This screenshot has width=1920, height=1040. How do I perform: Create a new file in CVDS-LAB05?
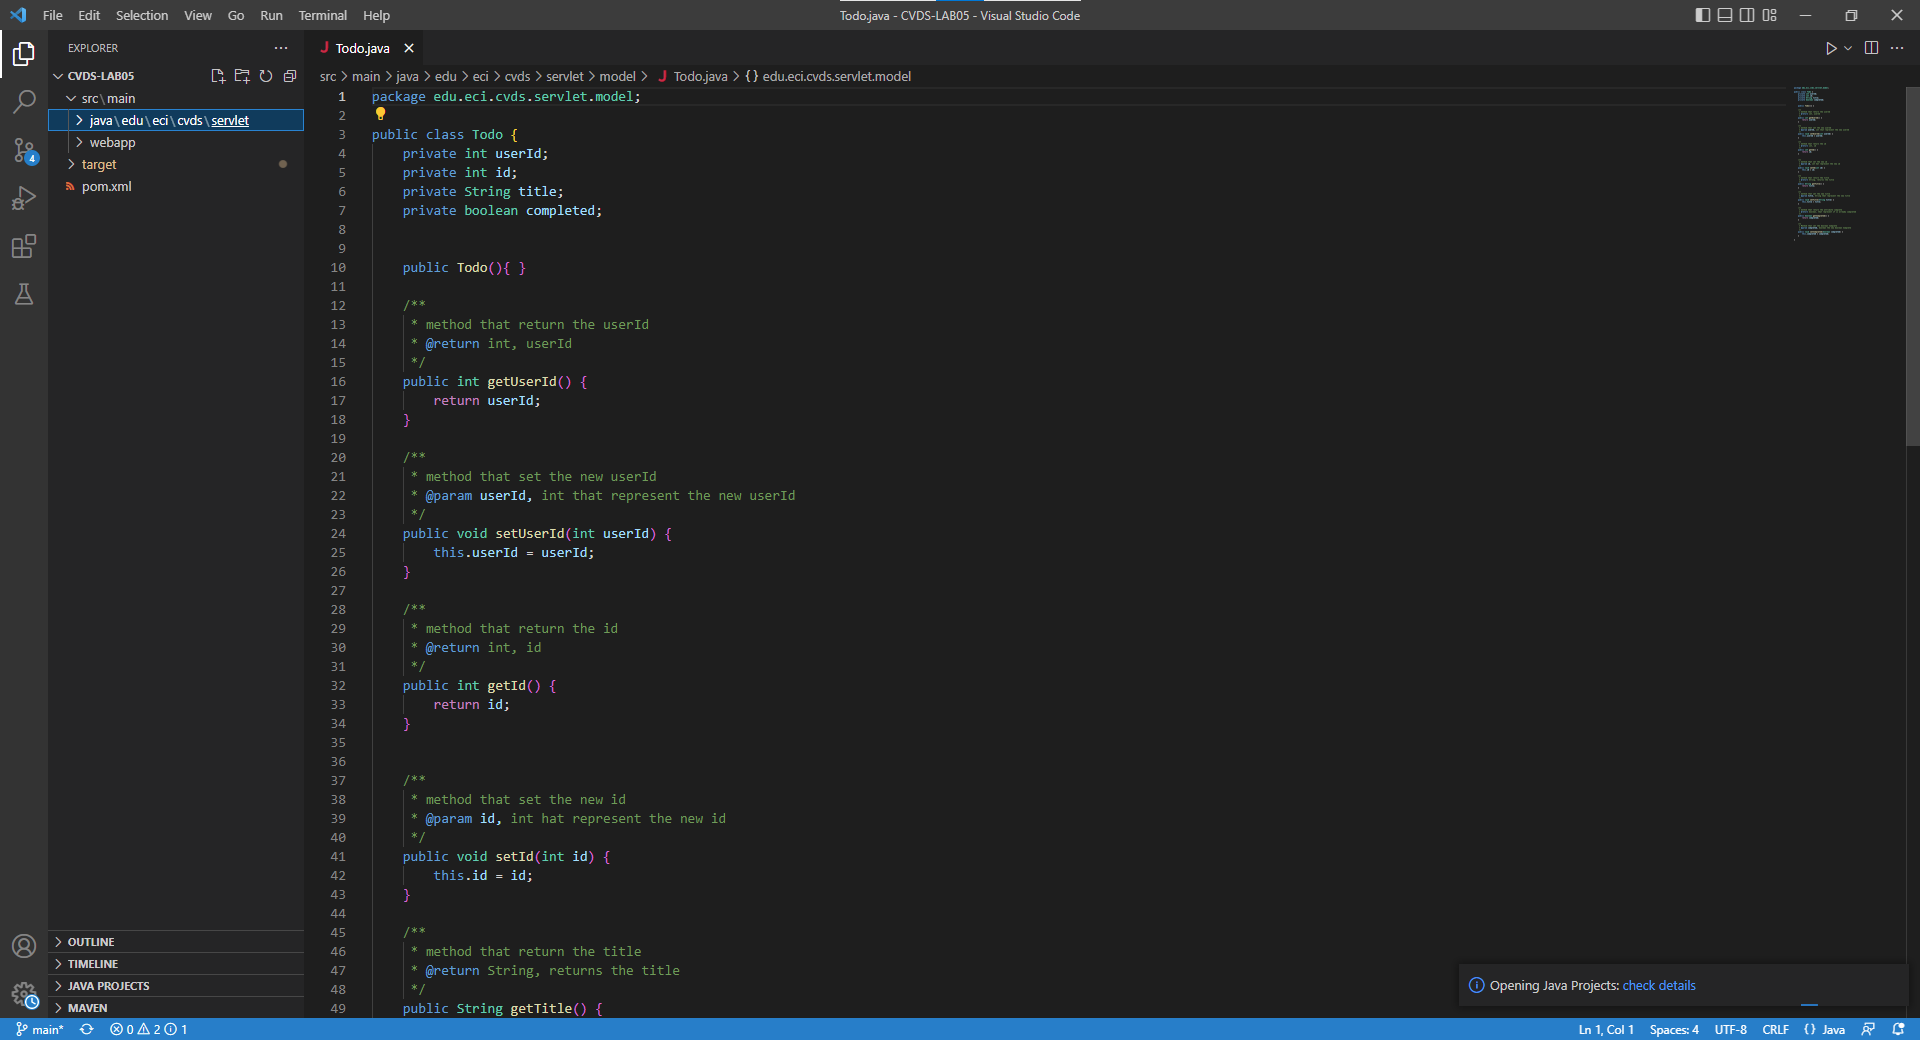click(218, 76)
